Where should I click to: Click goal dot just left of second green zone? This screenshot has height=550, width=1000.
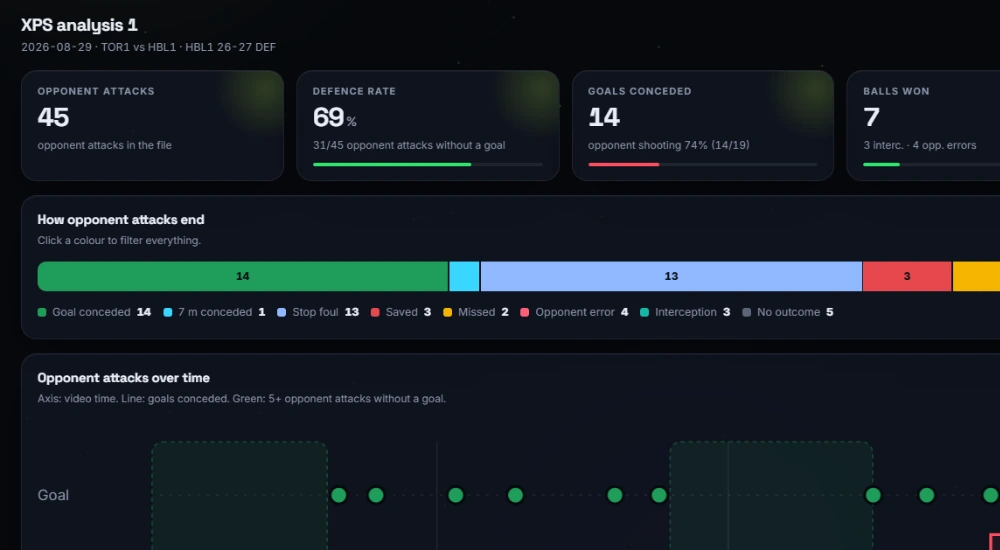click(659, 495)
